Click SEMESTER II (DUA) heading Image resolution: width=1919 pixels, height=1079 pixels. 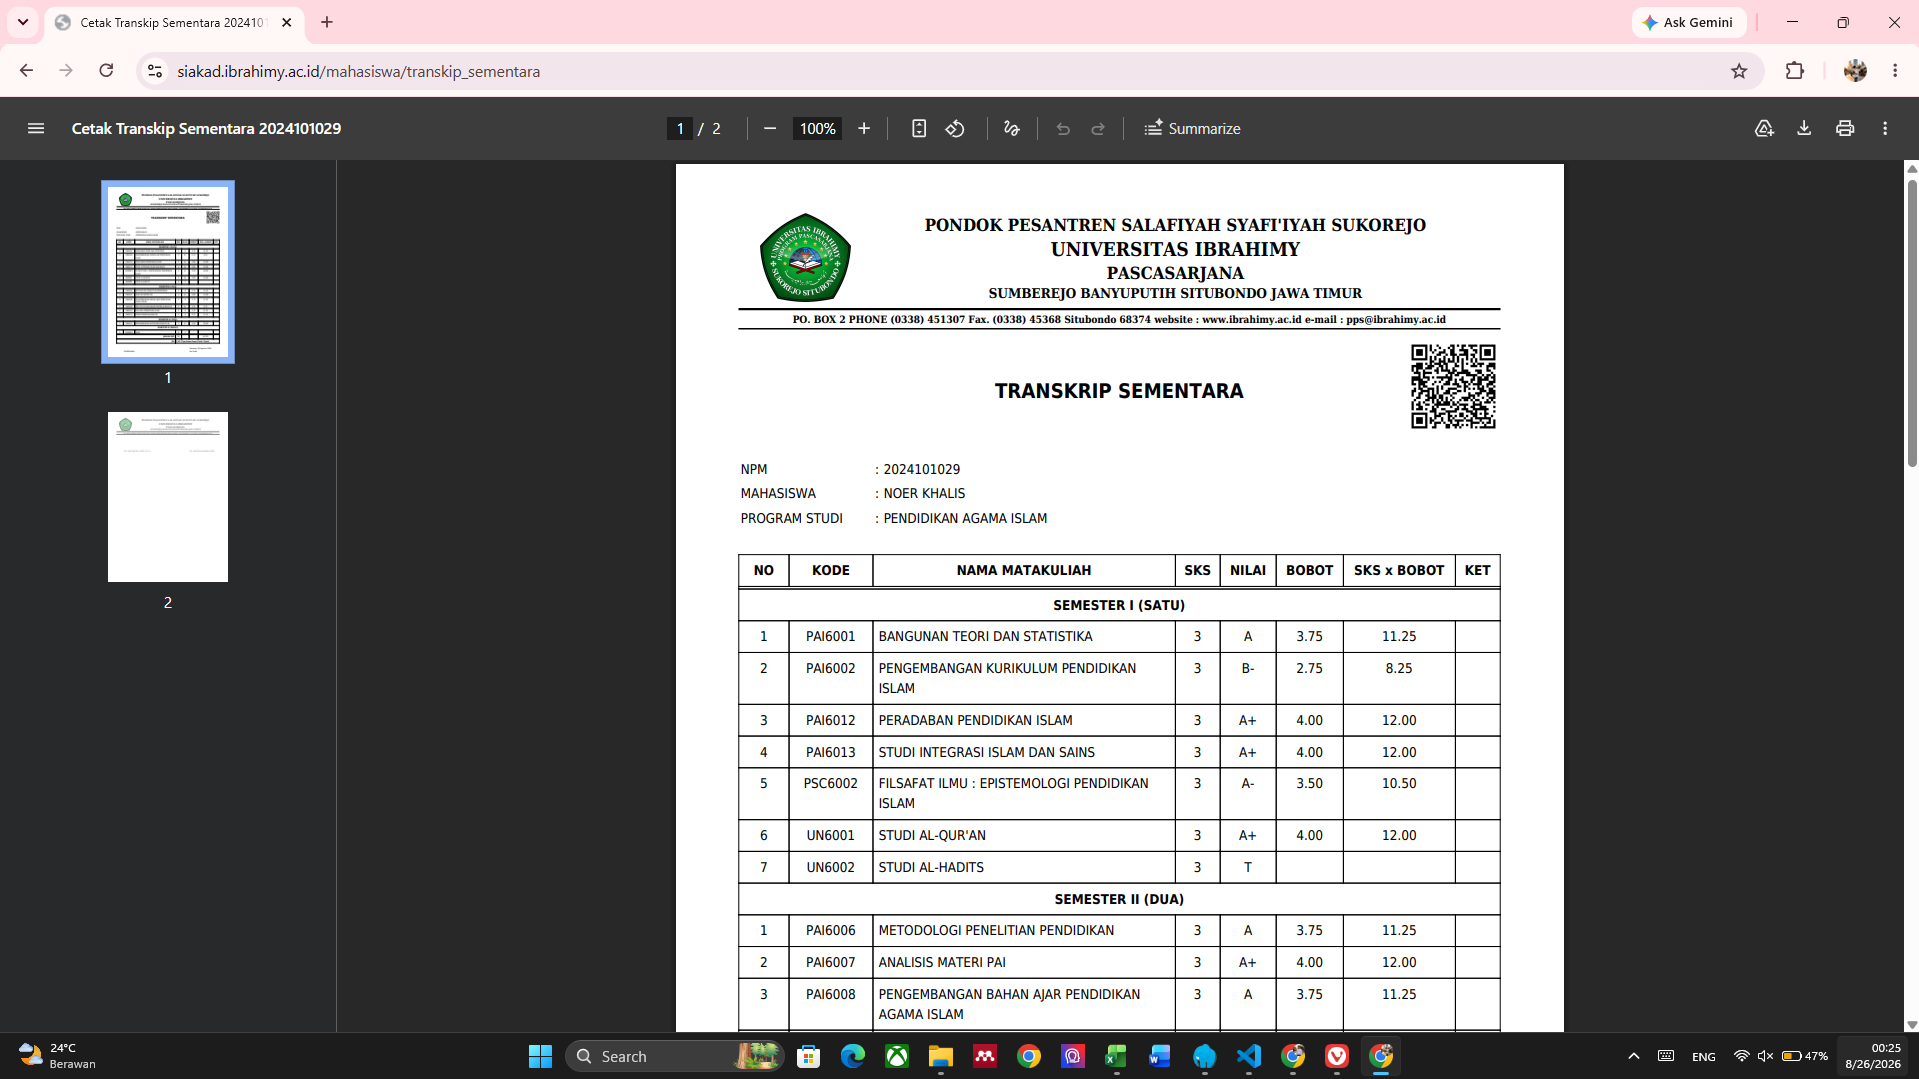pyautogui.click(x=1119, y=899)
